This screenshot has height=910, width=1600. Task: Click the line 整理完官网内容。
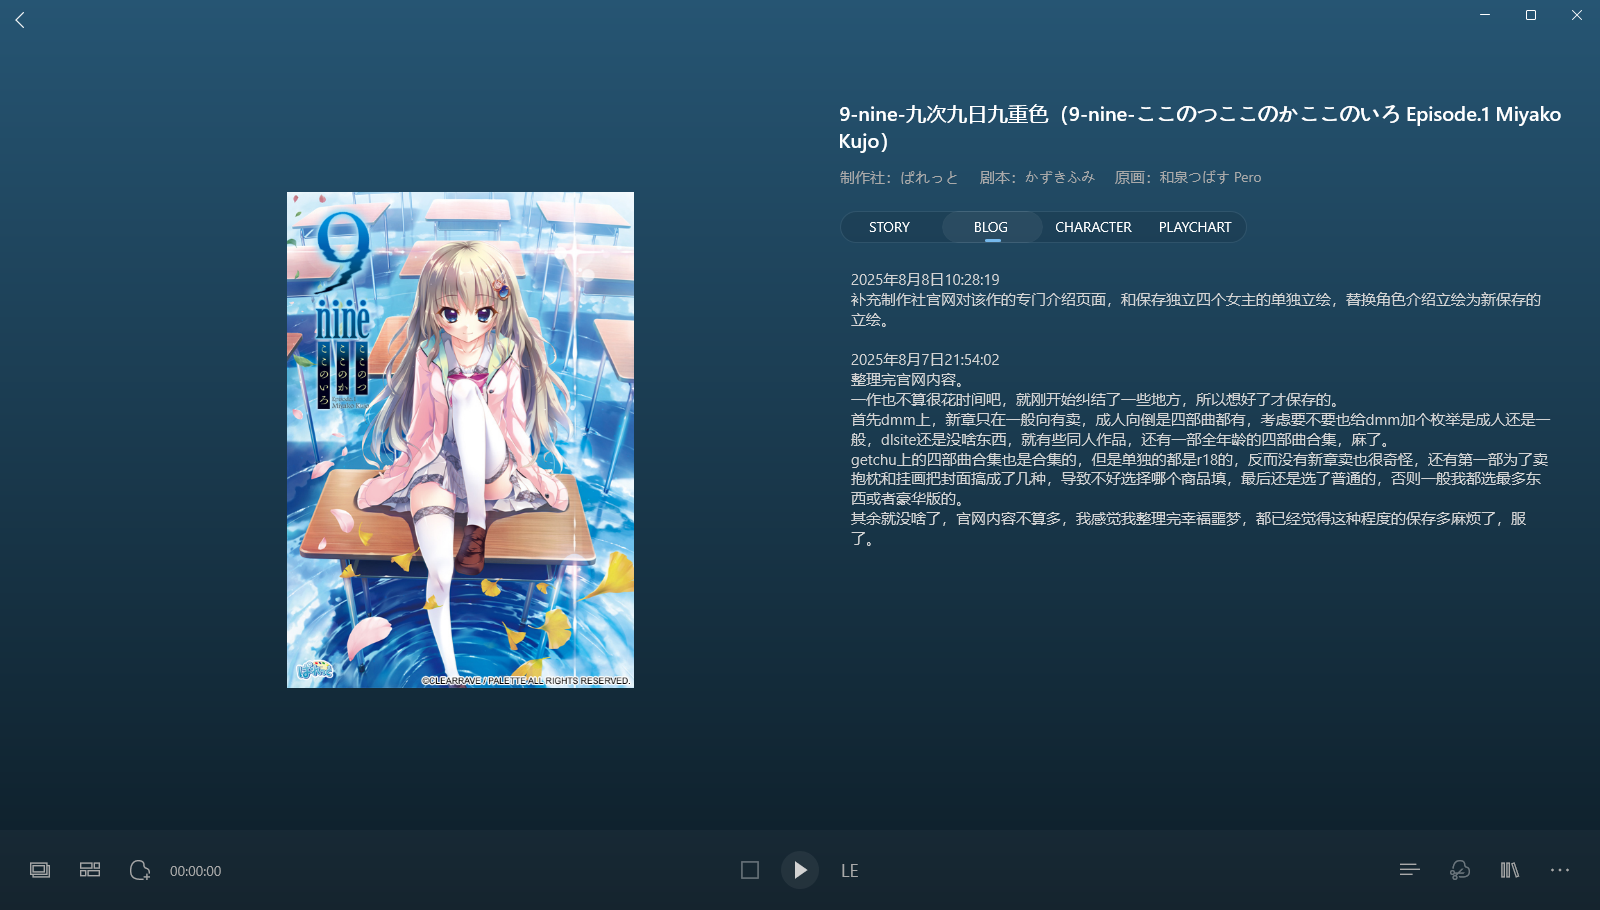click(x=908, y=380)
